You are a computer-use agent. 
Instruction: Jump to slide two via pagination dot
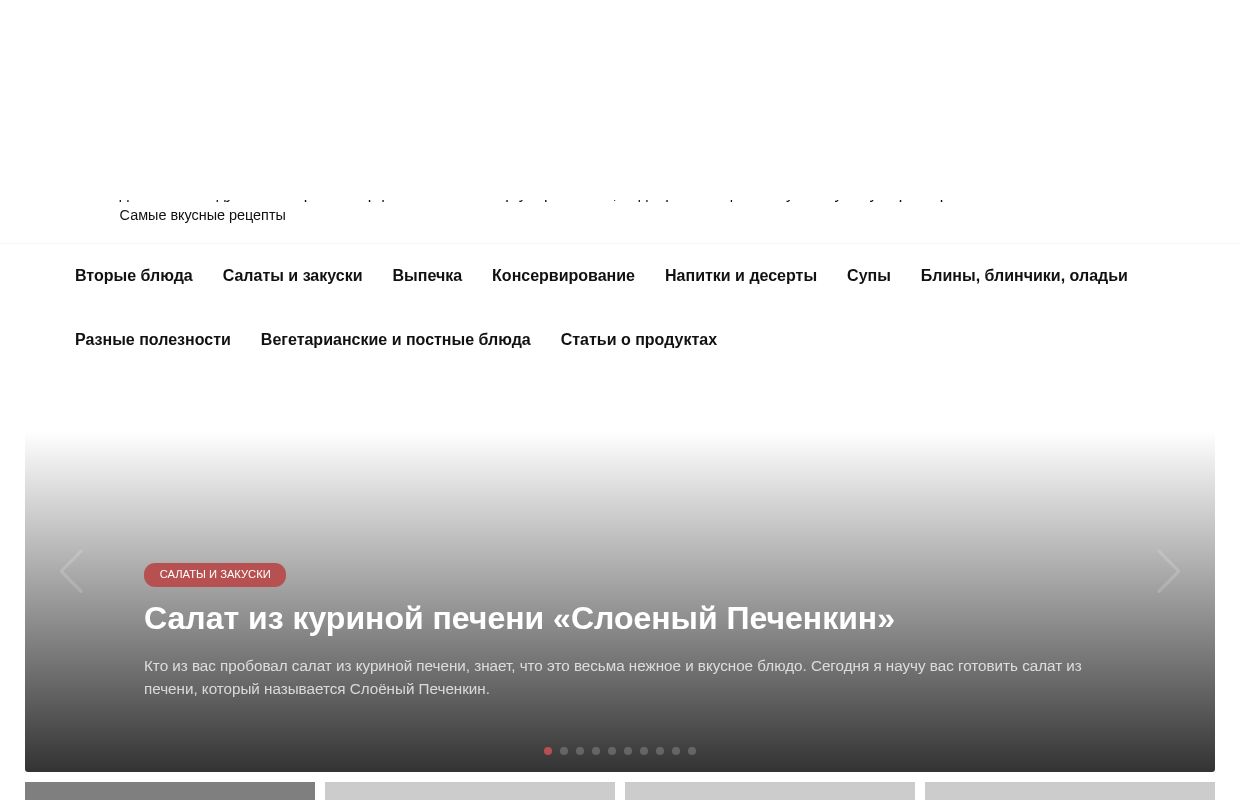(x=564, y=751)
